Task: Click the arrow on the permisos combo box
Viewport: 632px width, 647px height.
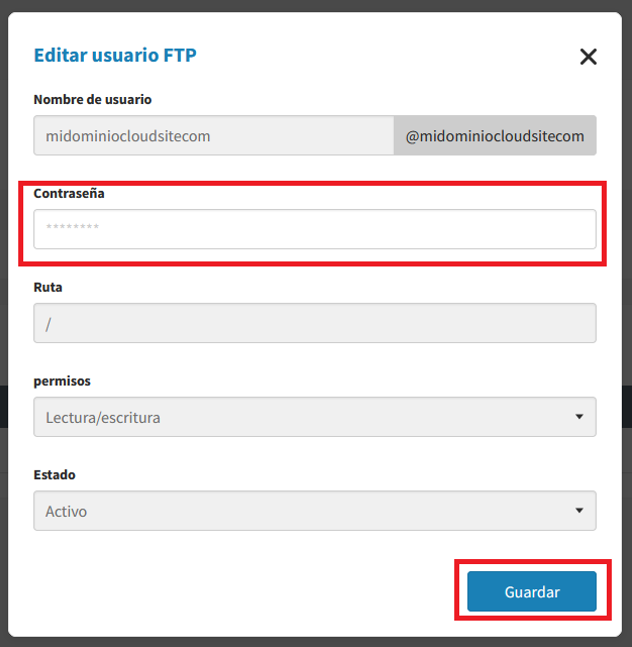Action: click(x=579, y=417)
